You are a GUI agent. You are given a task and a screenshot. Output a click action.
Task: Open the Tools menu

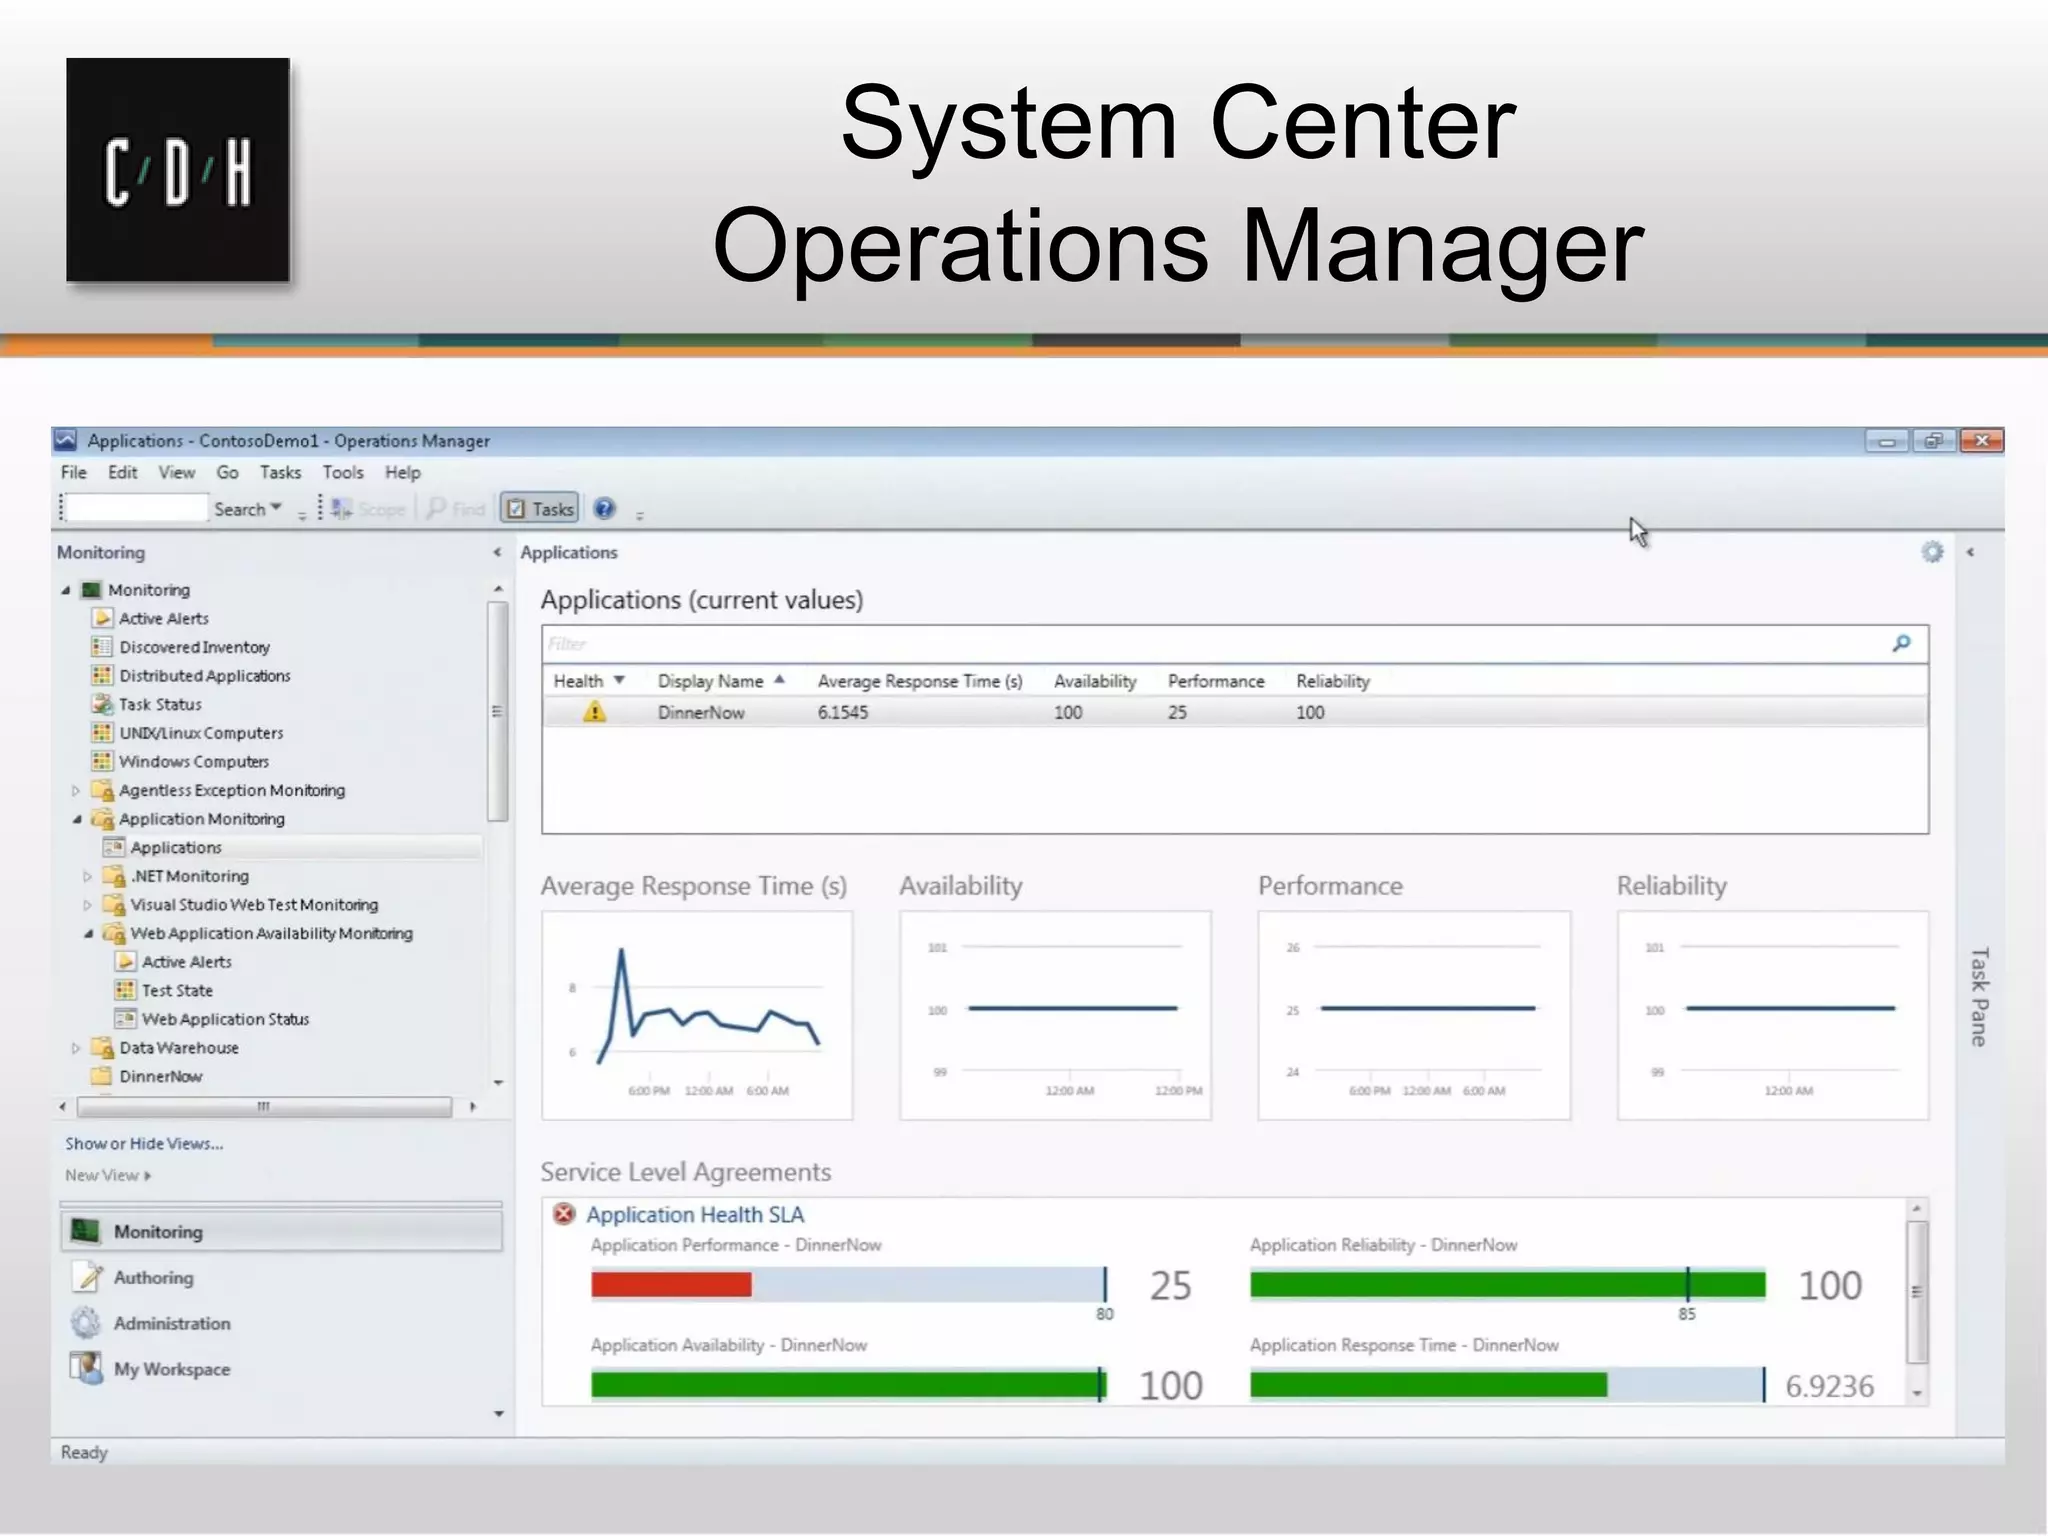pos(343,472)
